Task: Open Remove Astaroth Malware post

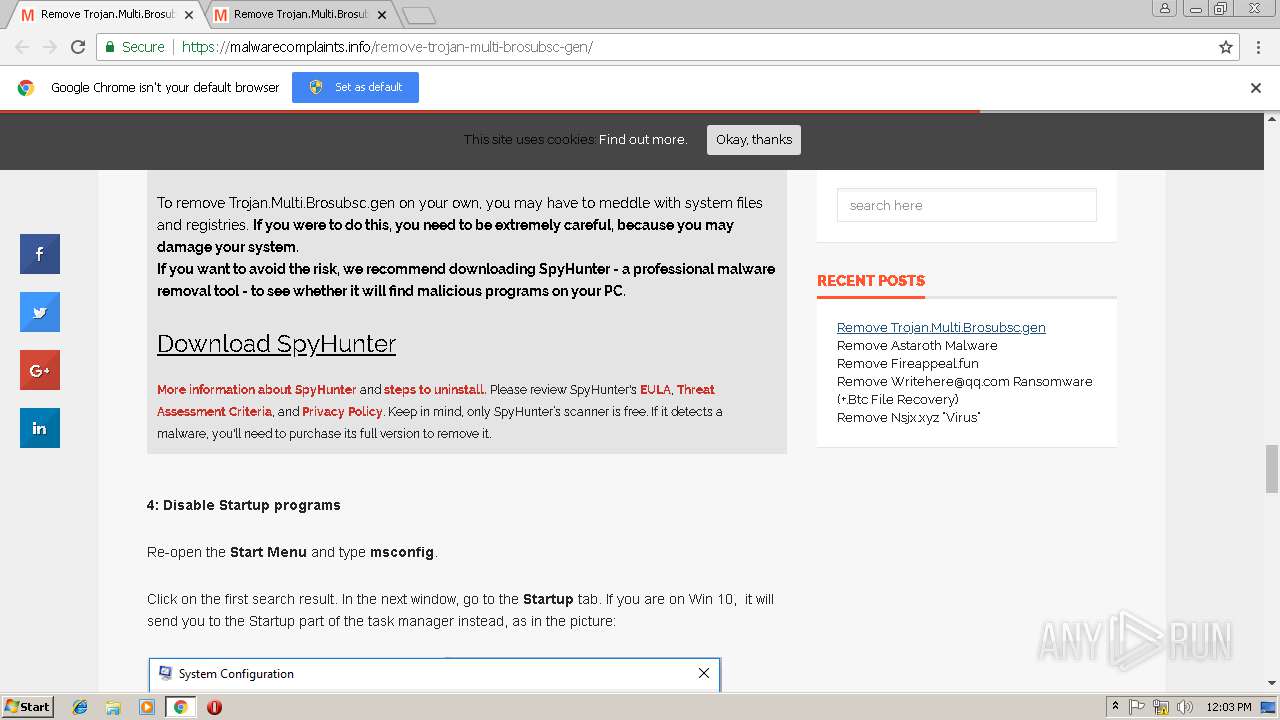Action: (x=917, y=345)
